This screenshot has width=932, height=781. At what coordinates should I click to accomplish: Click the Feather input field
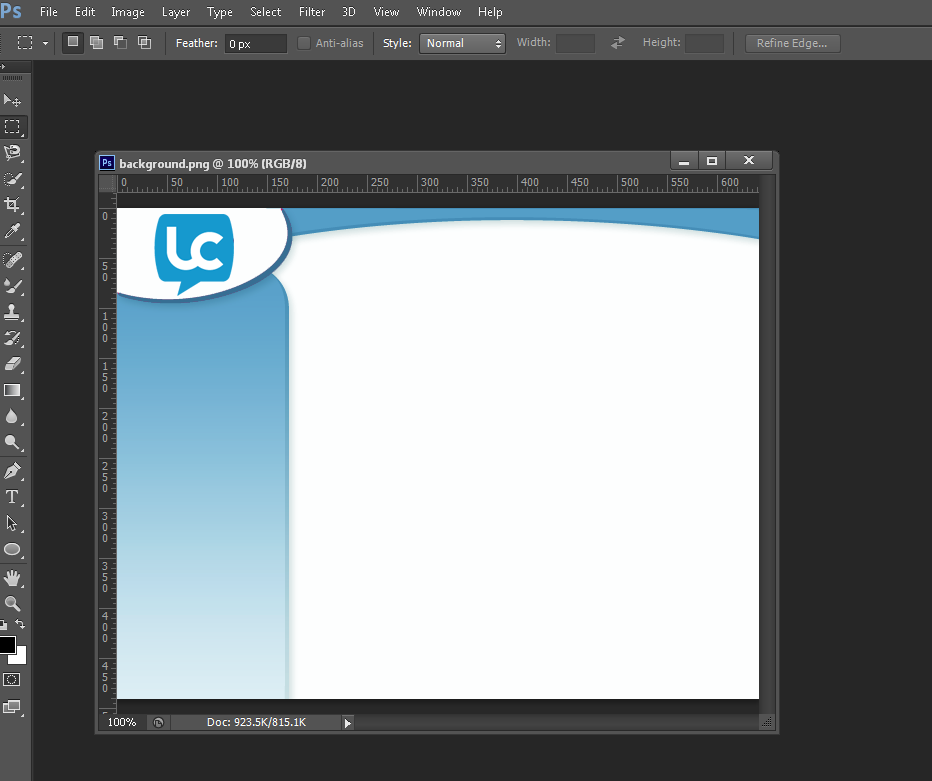255,43
